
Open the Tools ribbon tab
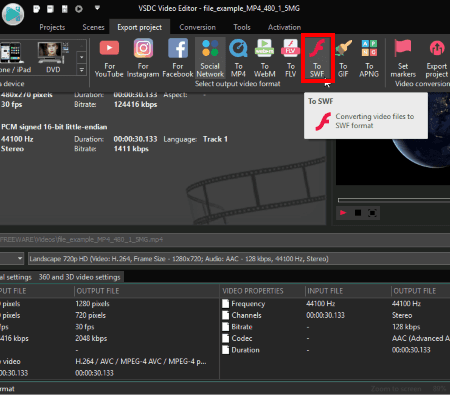[x=242, y=27]
